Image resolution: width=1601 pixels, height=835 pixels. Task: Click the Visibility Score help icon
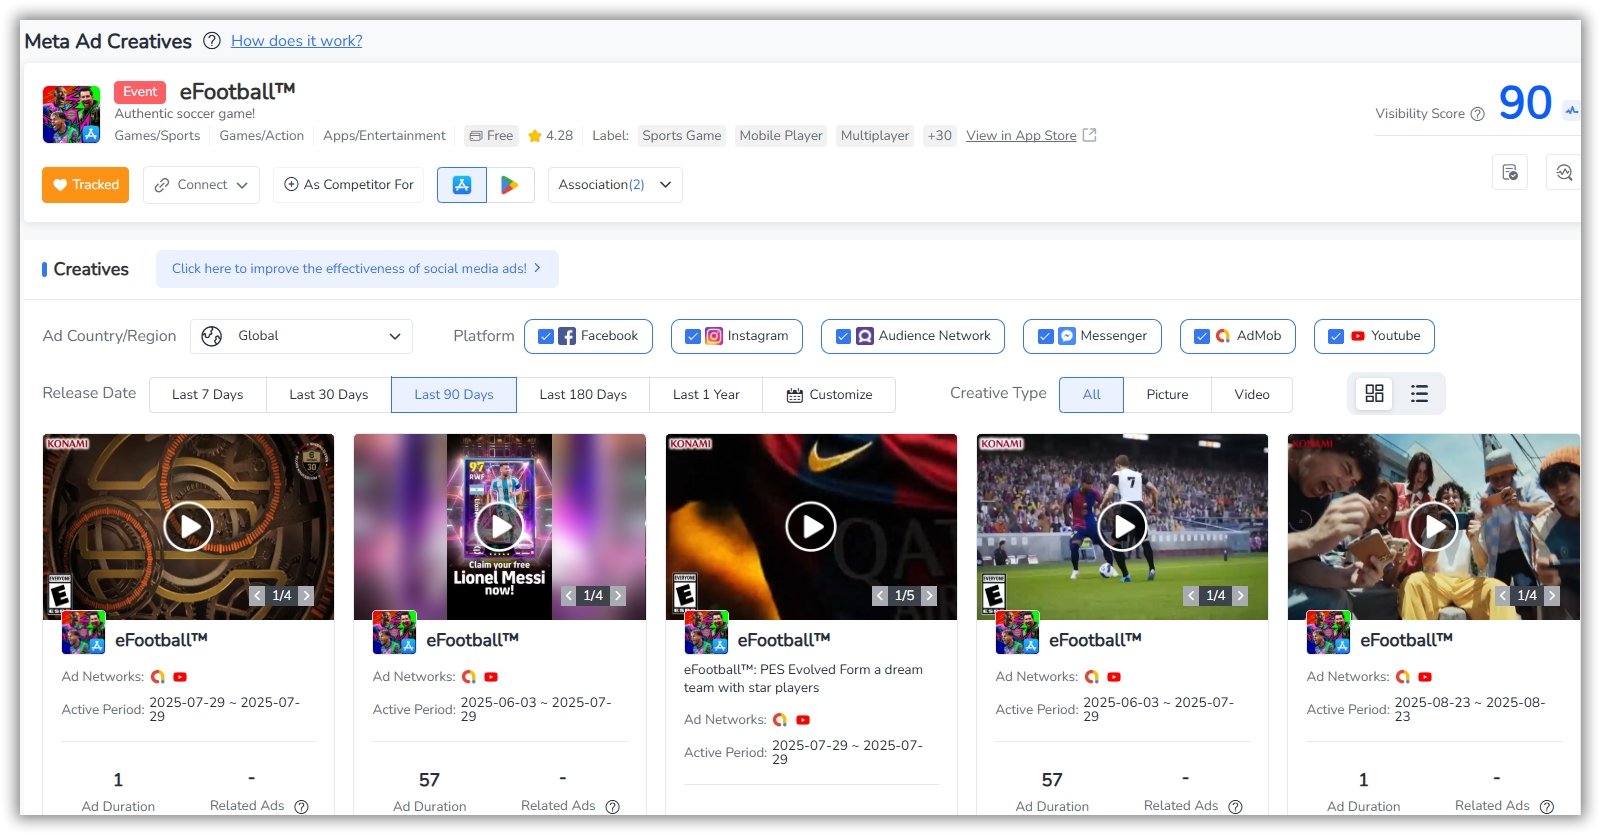coord(1477,114)
